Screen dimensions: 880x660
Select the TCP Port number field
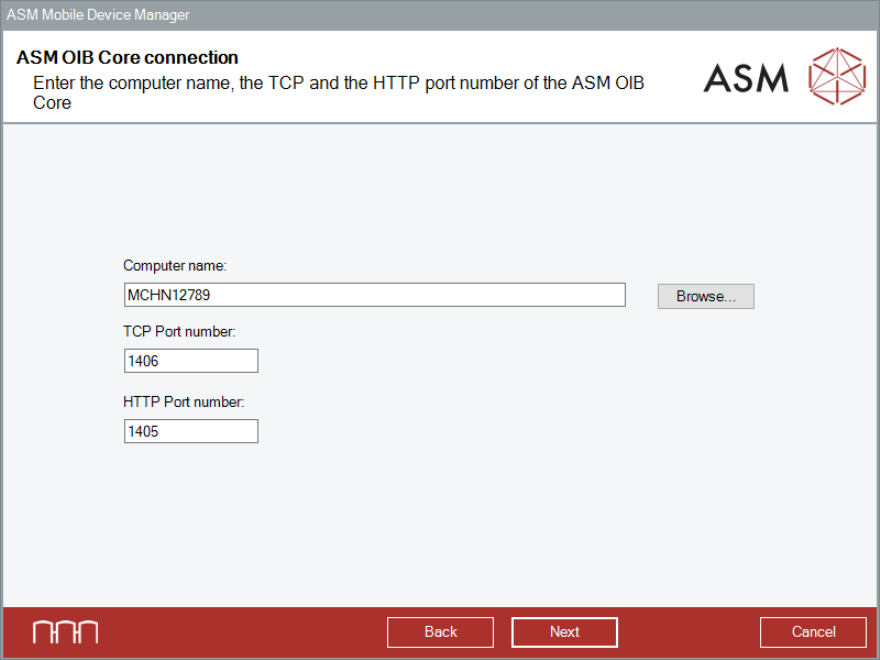(191, 360)
